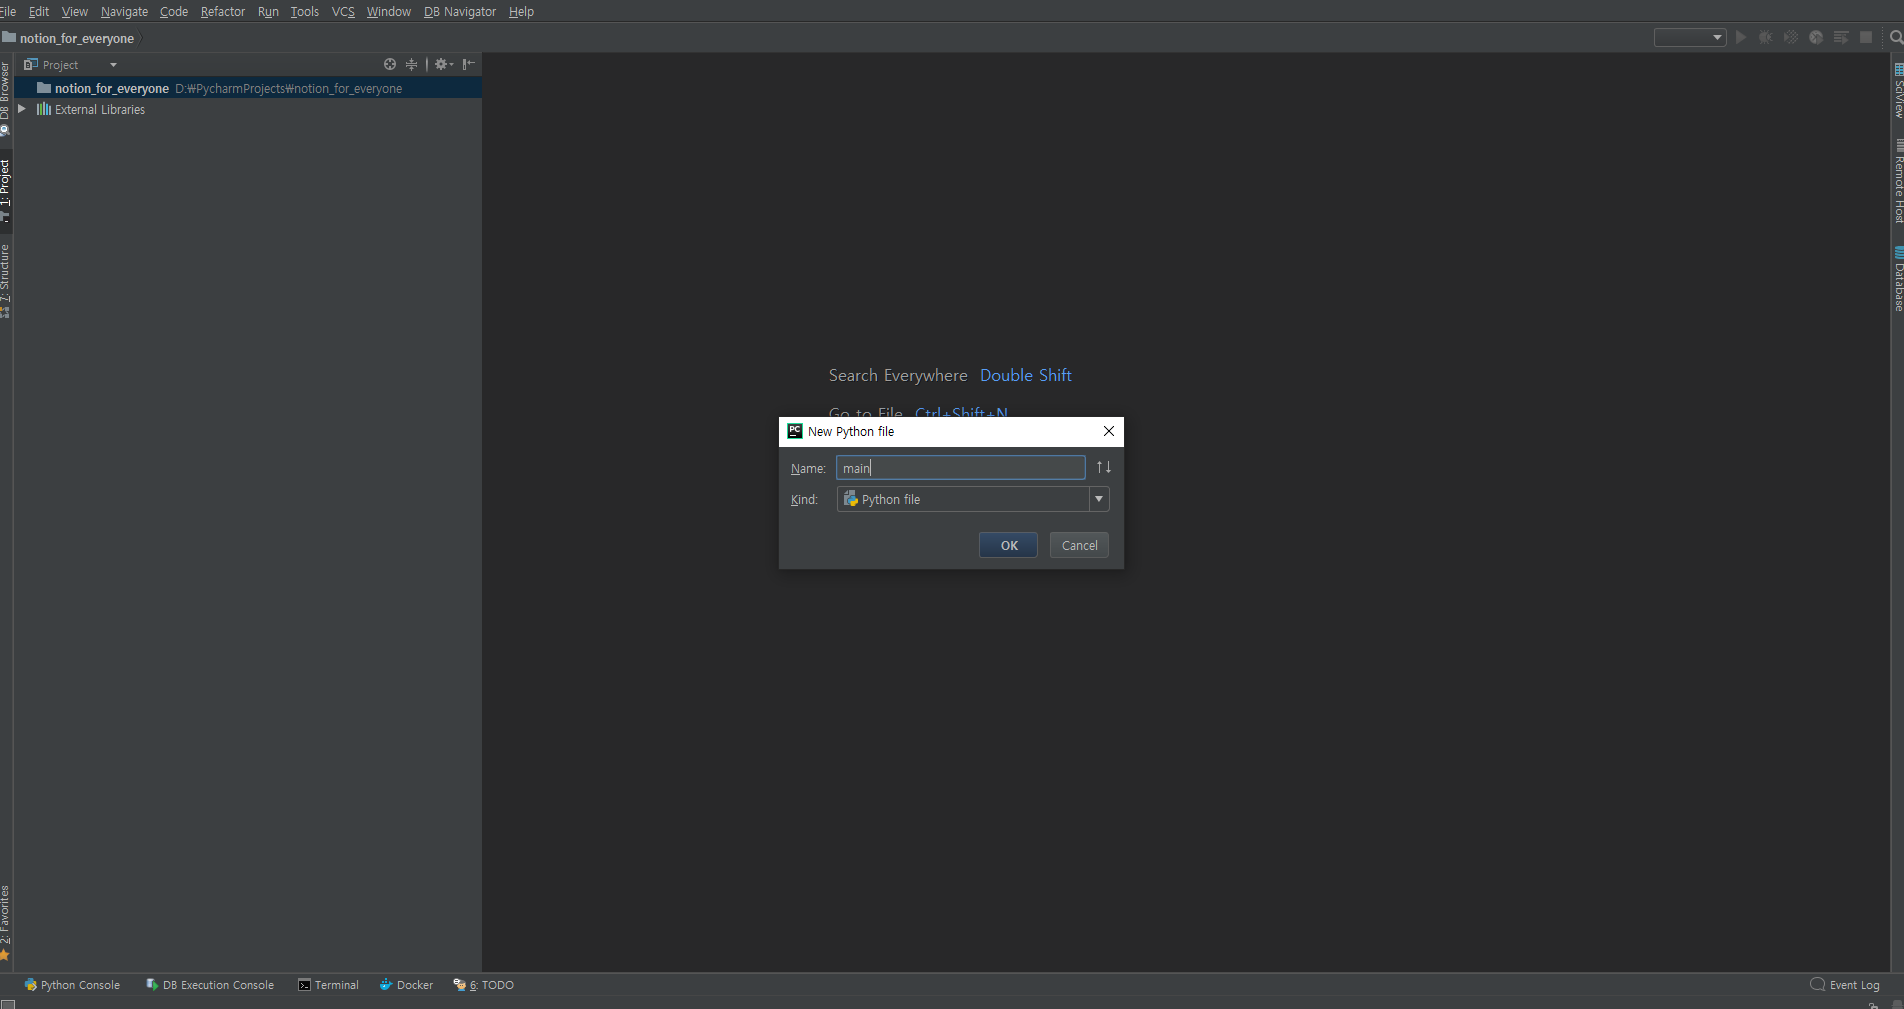Open the View menu
The image size is (1904, 1009).
75,11
